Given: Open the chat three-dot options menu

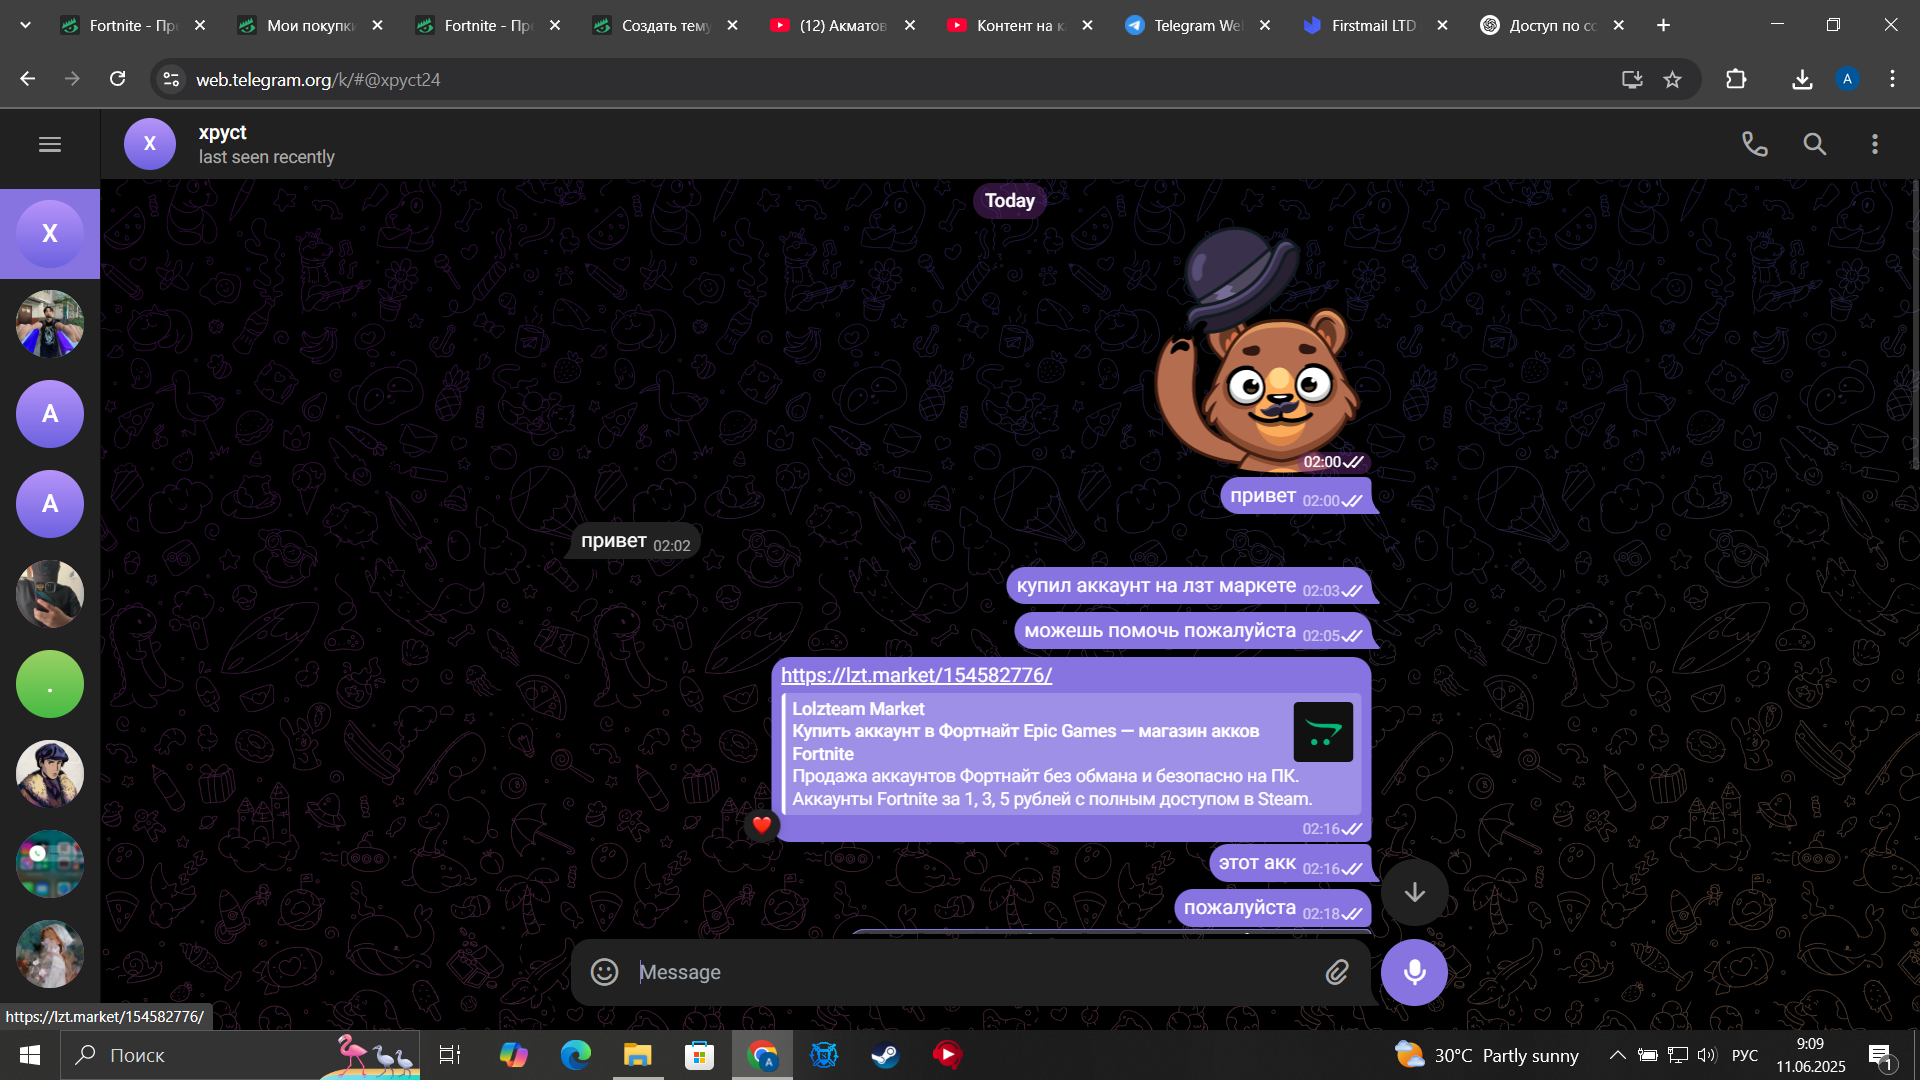Looking at the screenshot, I should (1874, 144).
